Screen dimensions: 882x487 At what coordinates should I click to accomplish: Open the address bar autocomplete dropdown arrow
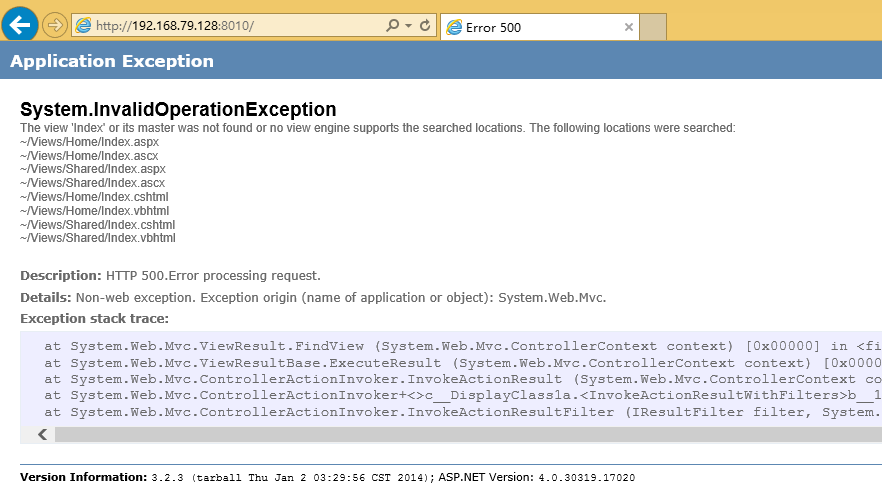[x=408, y=26]
